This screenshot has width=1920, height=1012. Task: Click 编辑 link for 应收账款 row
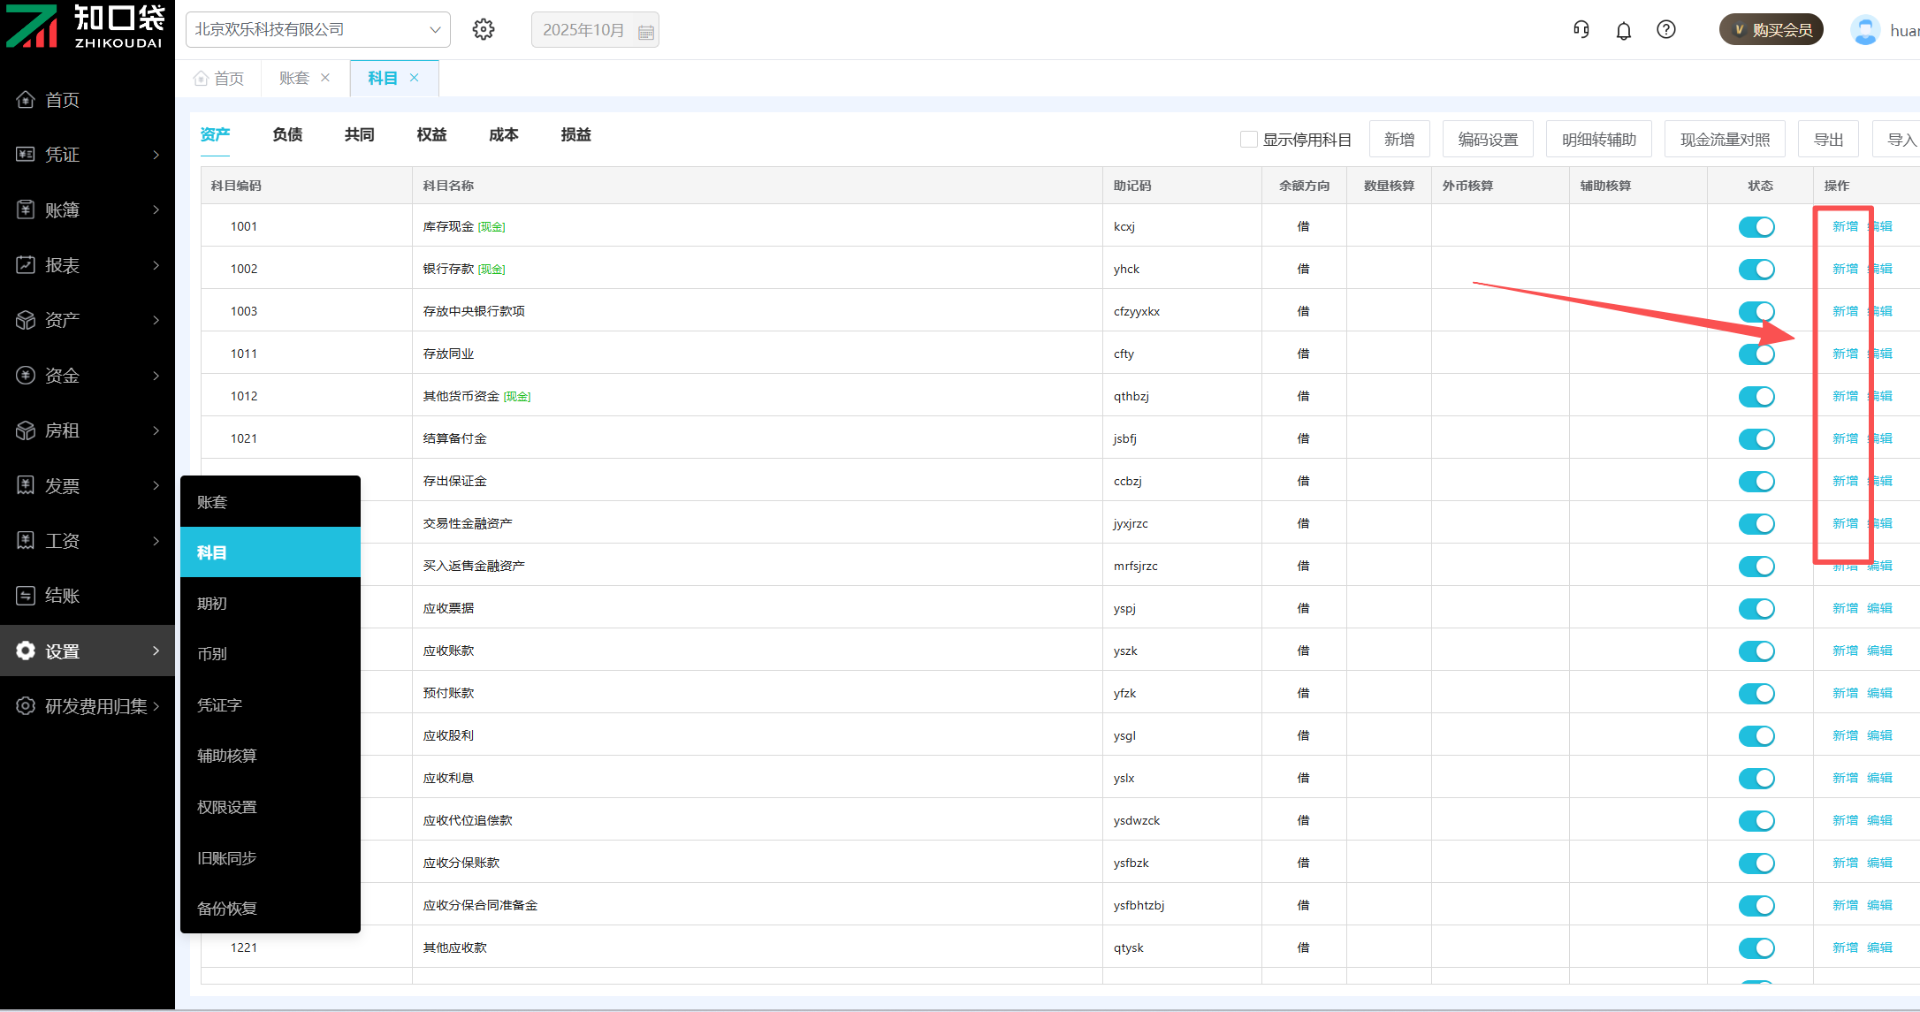pos(1879,651)
